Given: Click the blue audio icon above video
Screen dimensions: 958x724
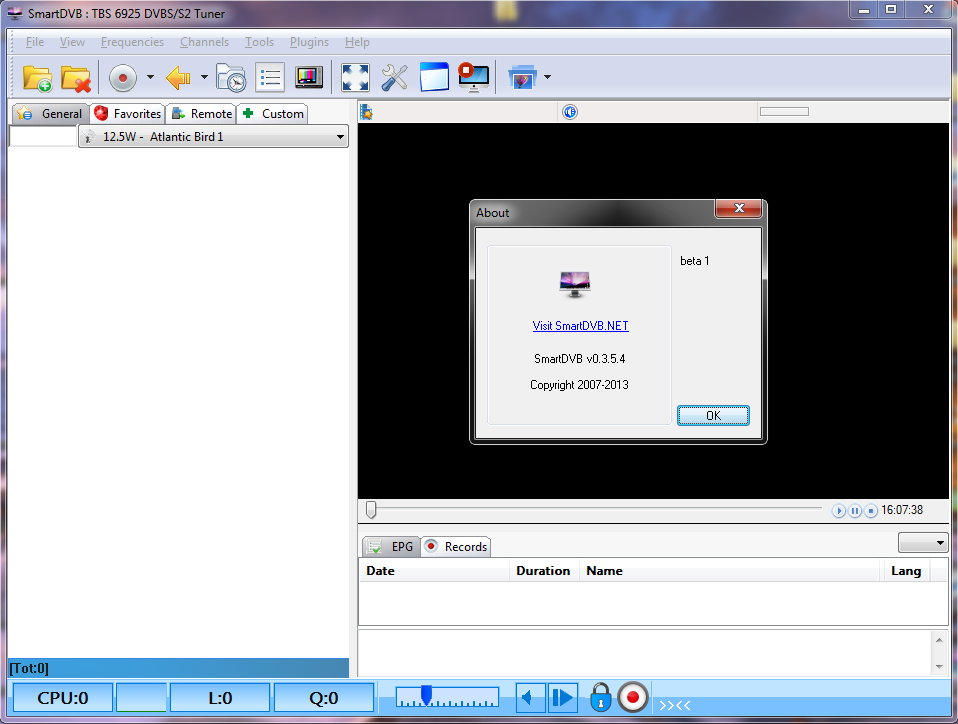Looking at the screenshot, I should pyautogui.click(x=570, y=112).
